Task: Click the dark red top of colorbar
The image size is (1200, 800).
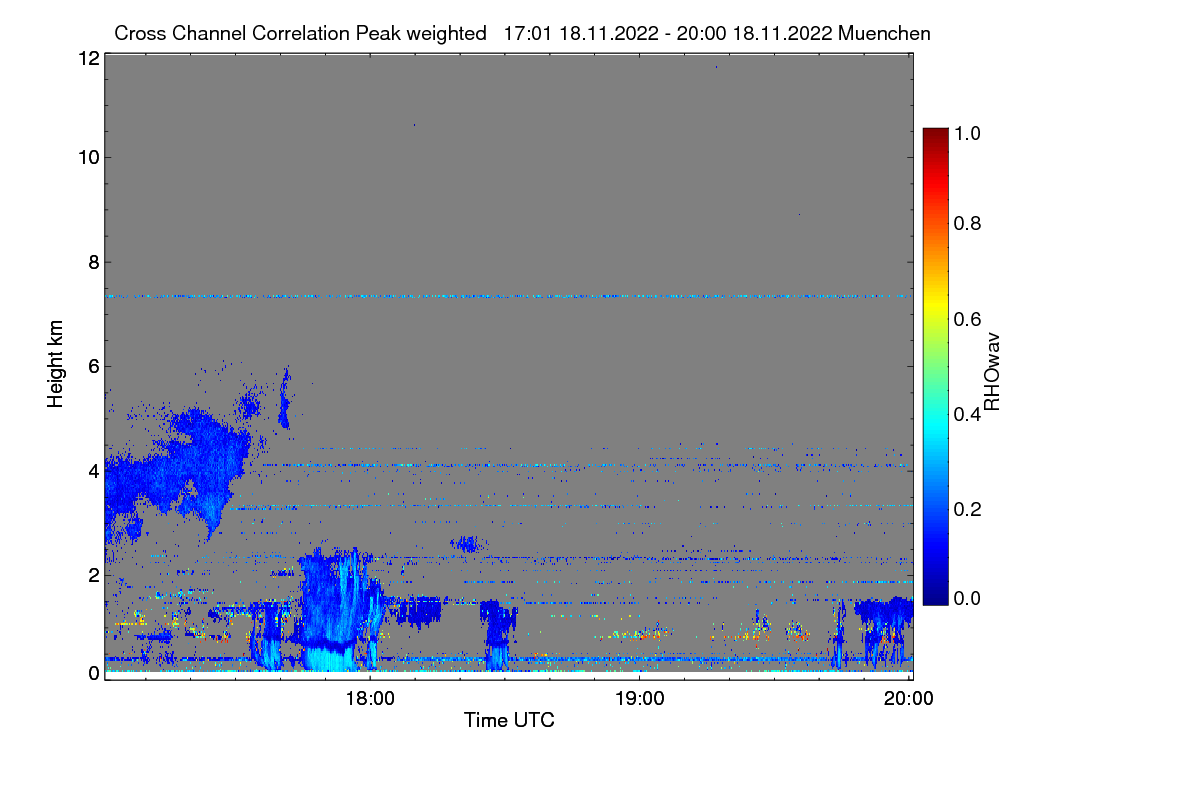Action: pos(935,135)
